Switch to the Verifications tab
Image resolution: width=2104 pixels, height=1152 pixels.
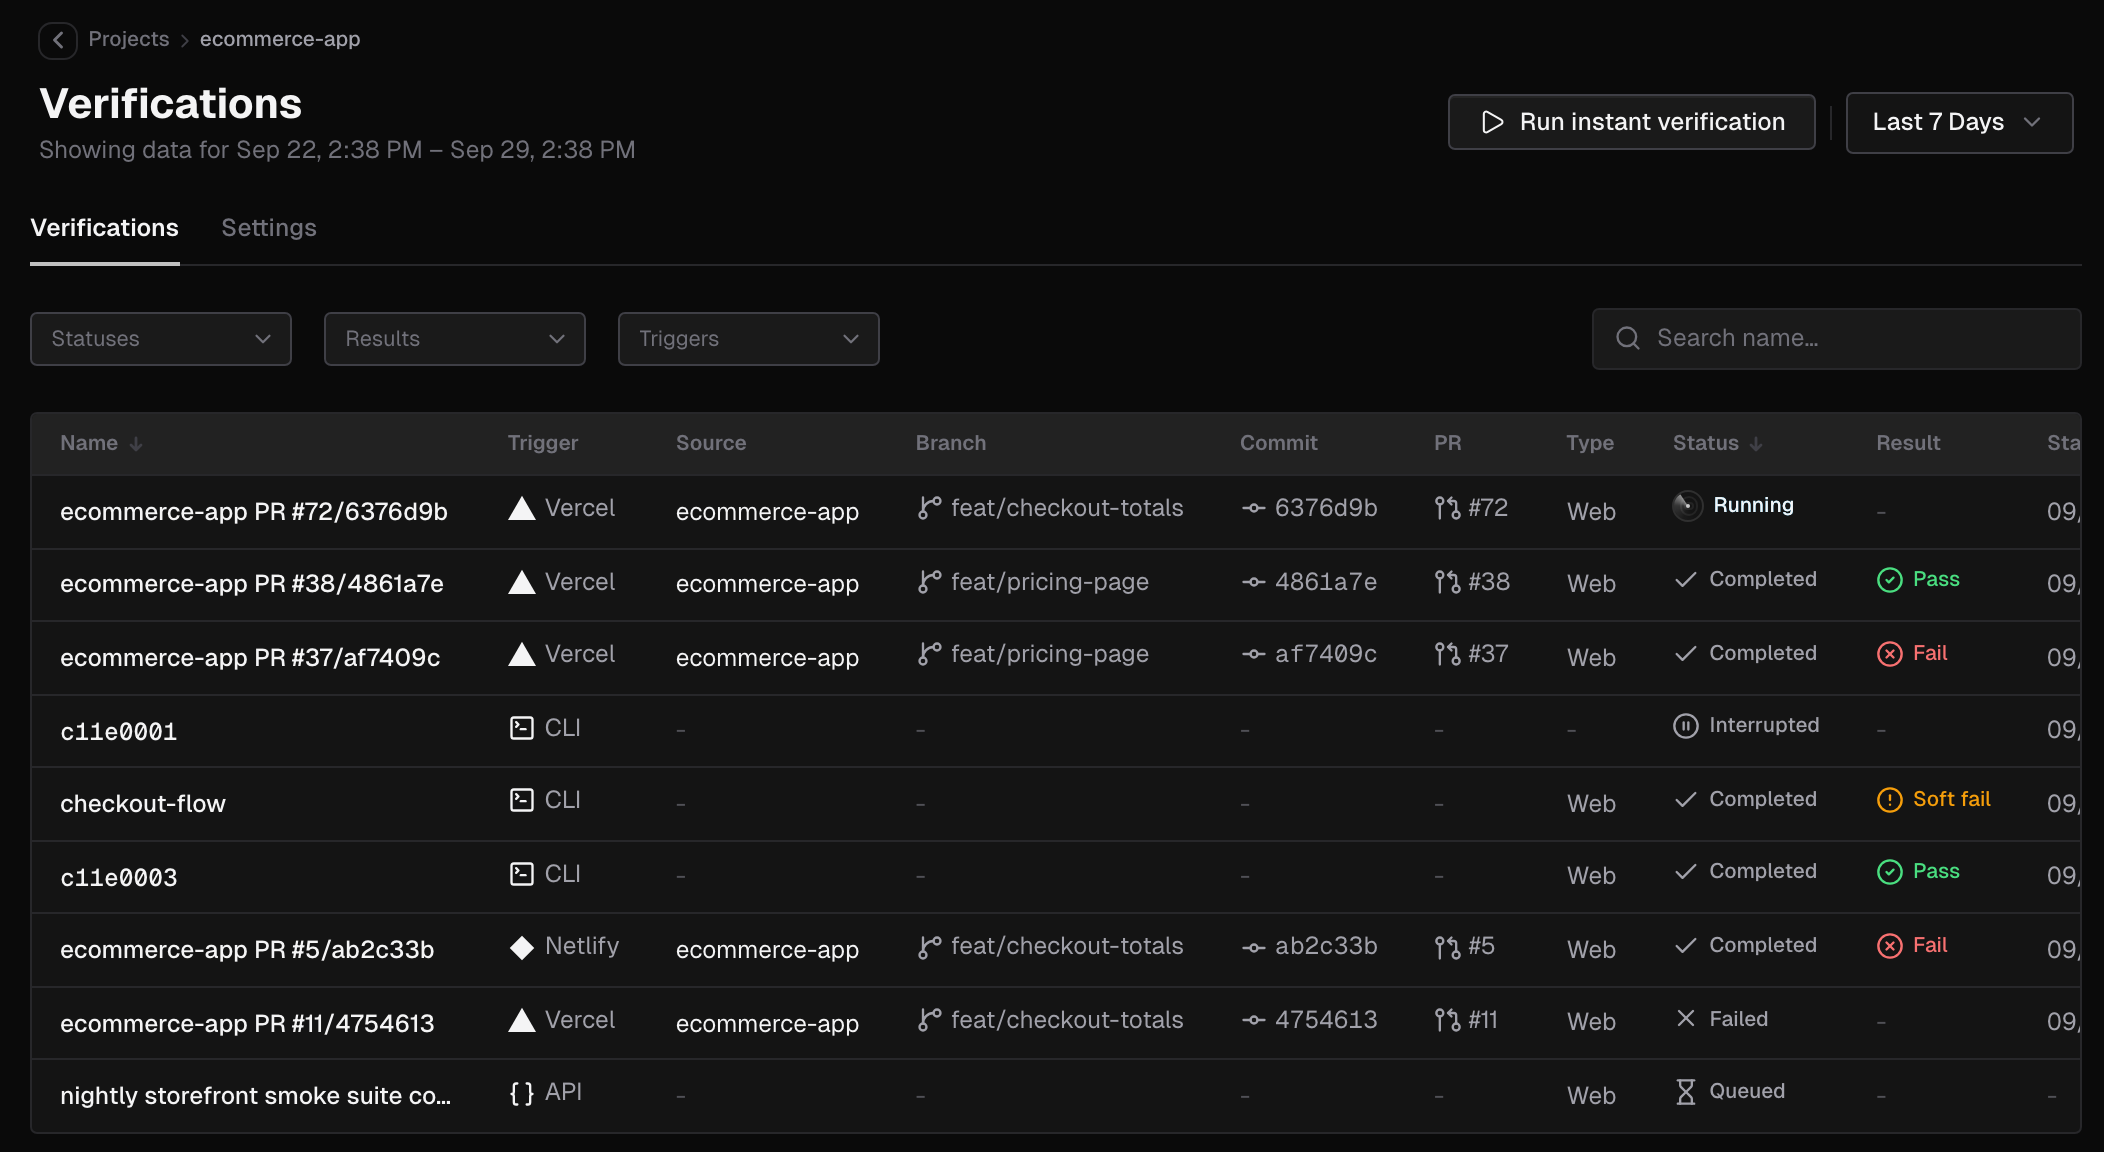click(105, 228)
